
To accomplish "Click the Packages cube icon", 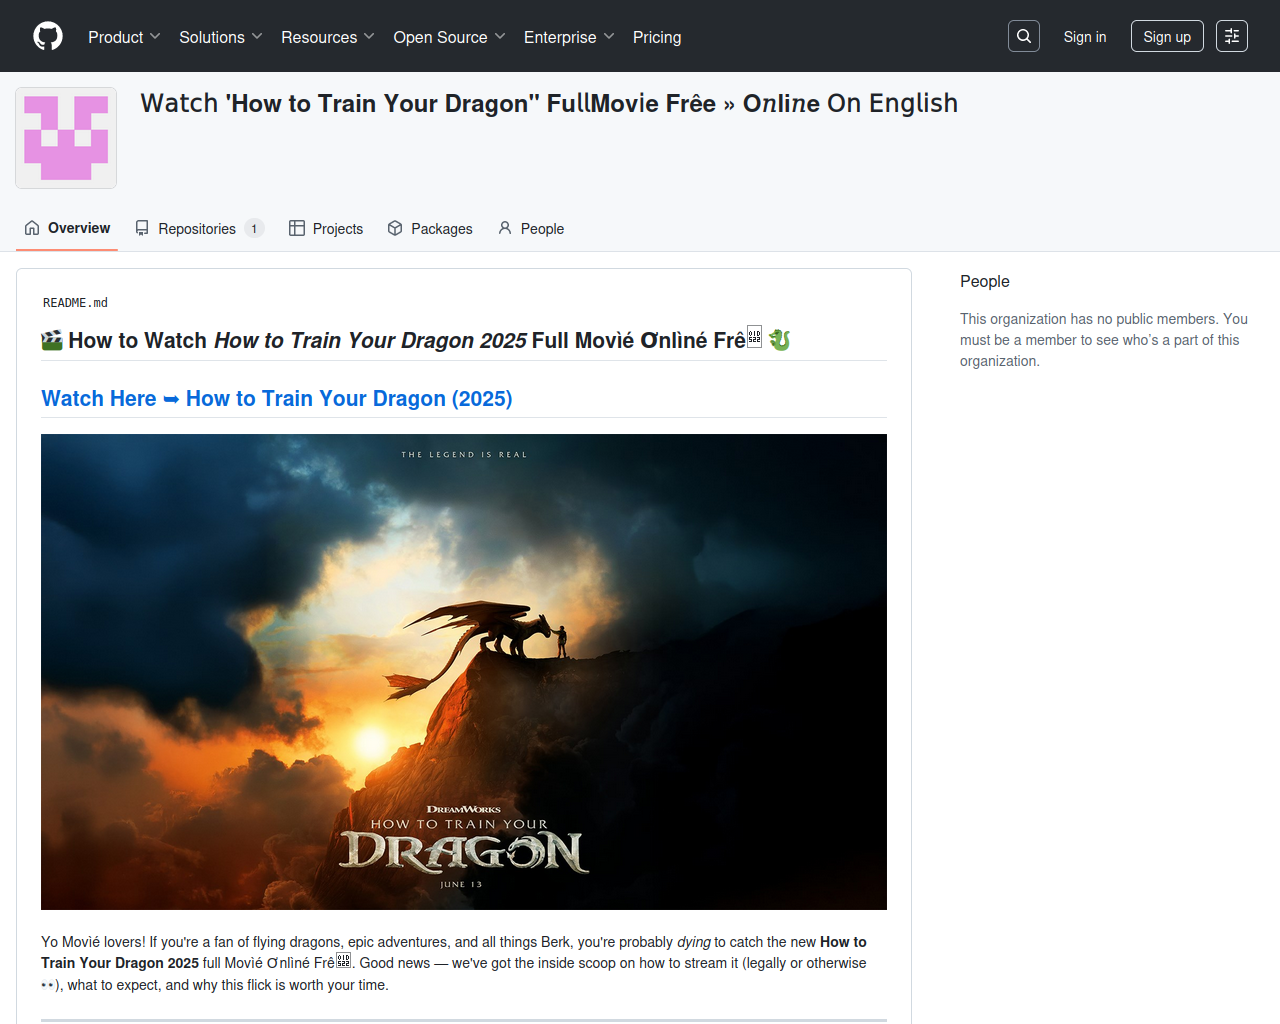I will point(395,228).
